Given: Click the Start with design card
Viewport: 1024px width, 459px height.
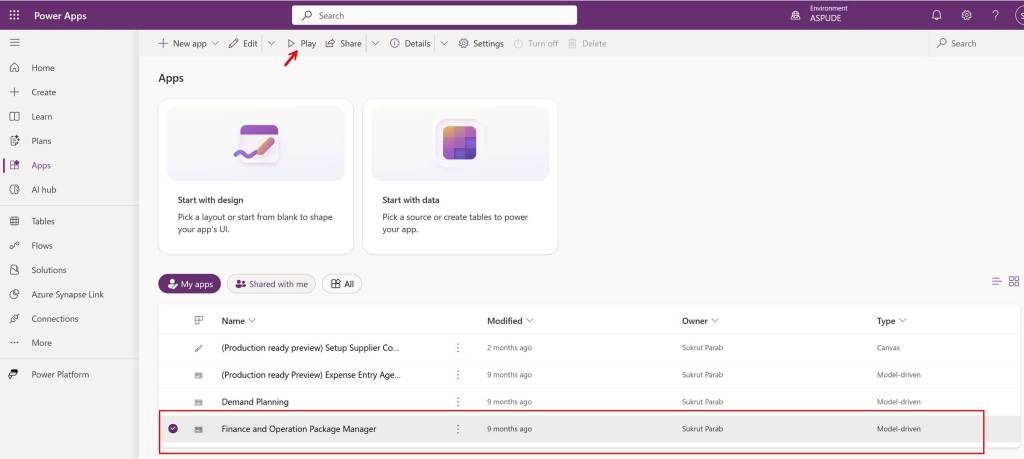Looking at the screenshot, I should [x=255, y=176].
